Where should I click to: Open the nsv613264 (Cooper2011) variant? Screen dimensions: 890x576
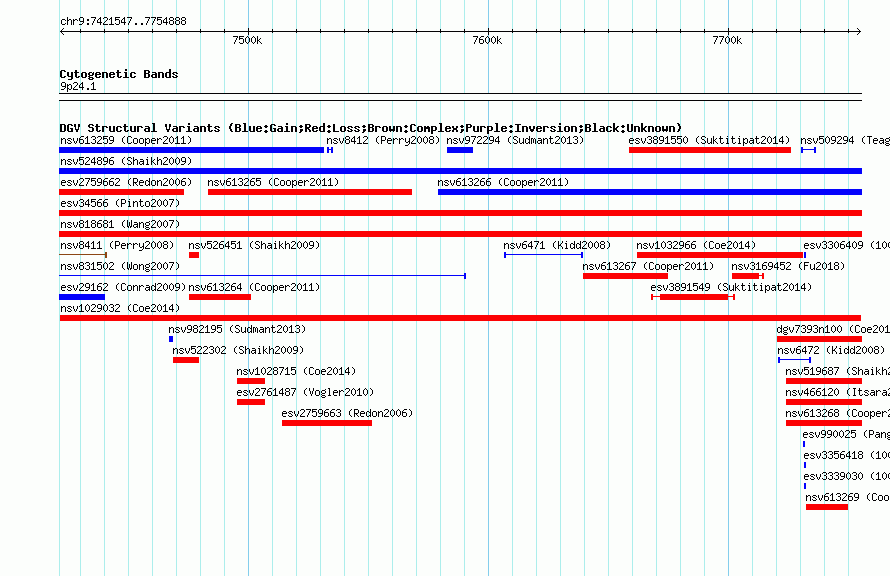(x=254, y=287)
